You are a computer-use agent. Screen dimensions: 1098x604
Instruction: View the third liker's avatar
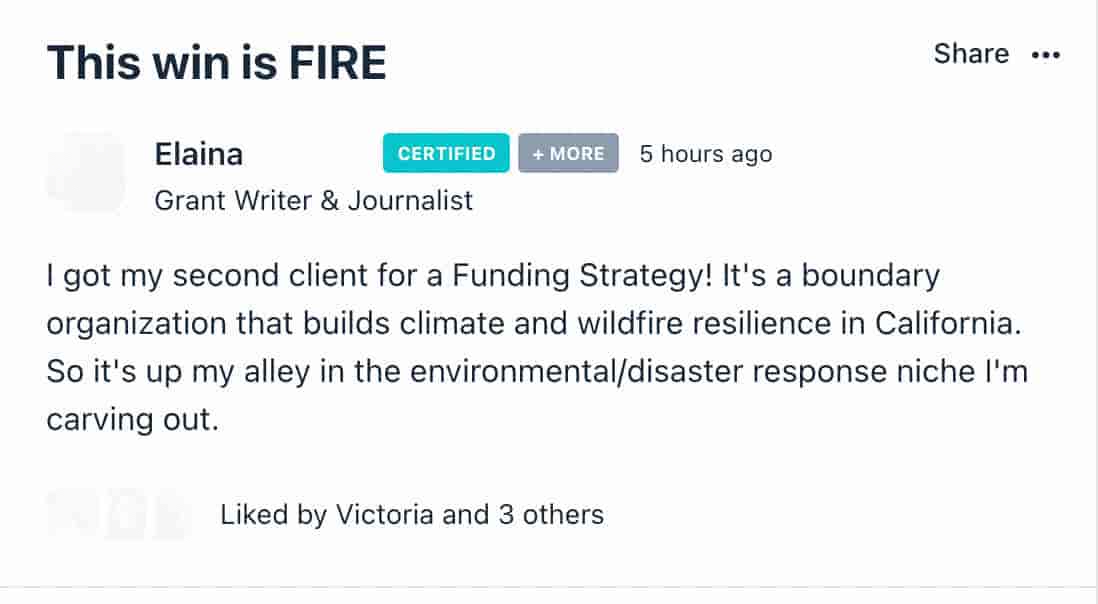click(x=173, y=514)
